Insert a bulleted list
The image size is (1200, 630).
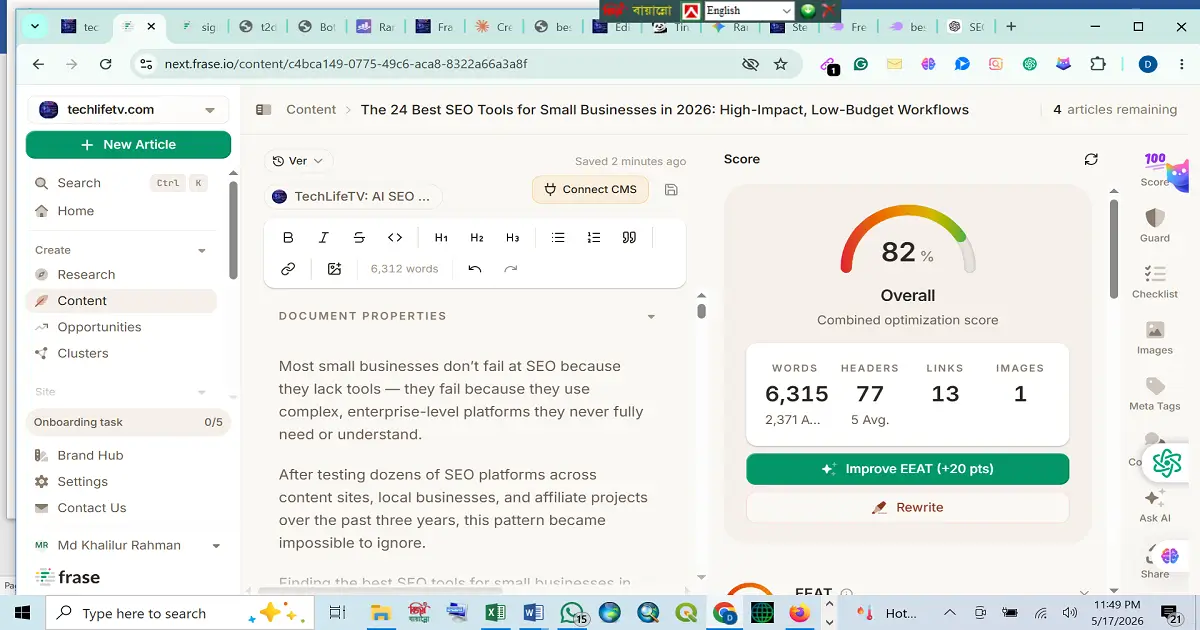pos(558,238)
